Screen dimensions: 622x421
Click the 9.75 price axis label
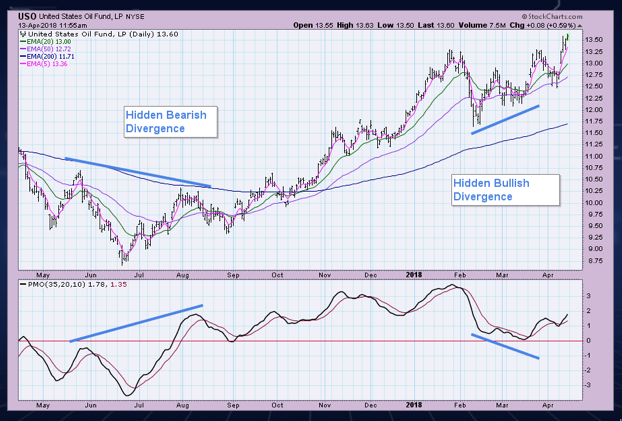(593, 215)
